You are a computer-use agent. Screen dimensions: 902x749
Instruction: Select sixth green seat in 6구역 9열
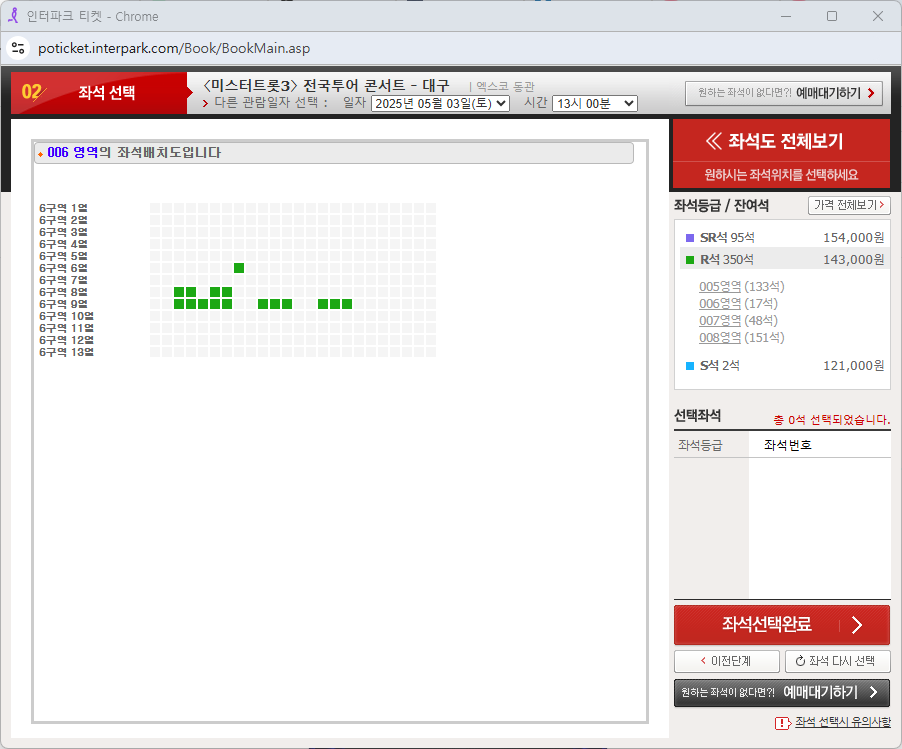(x=263, y=304)
